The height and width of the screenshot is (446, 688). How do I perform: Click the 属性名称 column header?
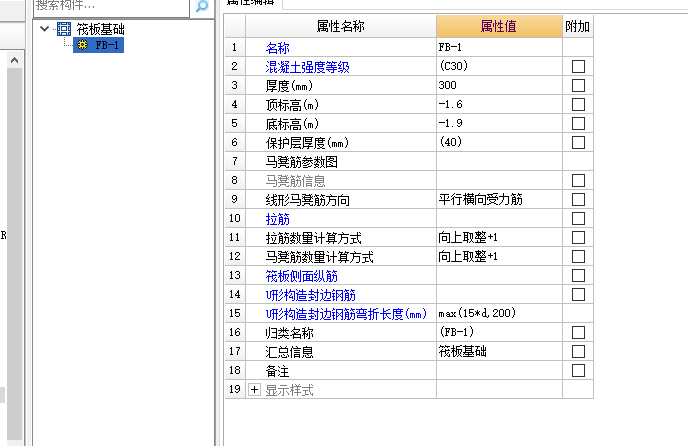(x=341, y=26)
